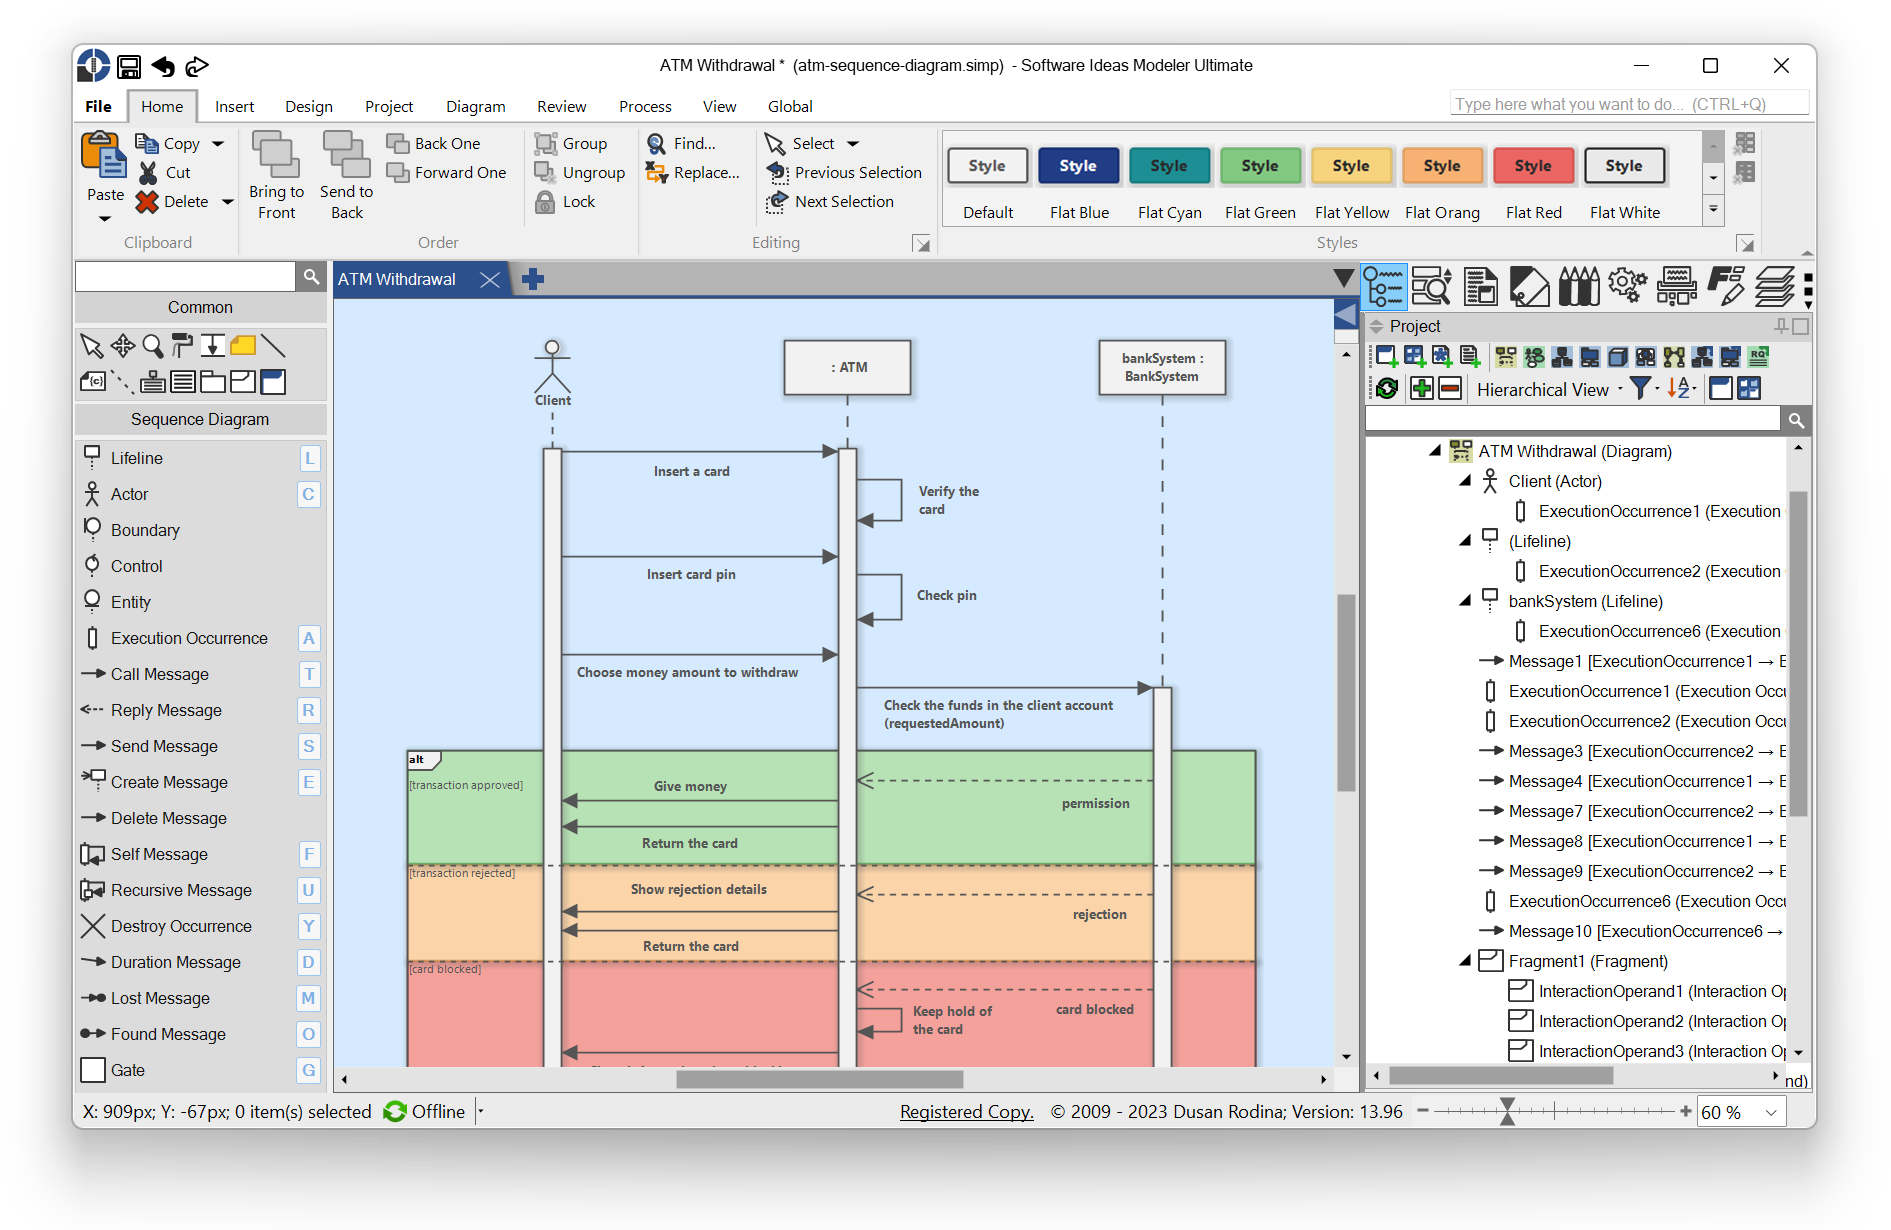
Task: Add a new diagram tab with plus
Action: pyautogui.click(x=533, y=280)
